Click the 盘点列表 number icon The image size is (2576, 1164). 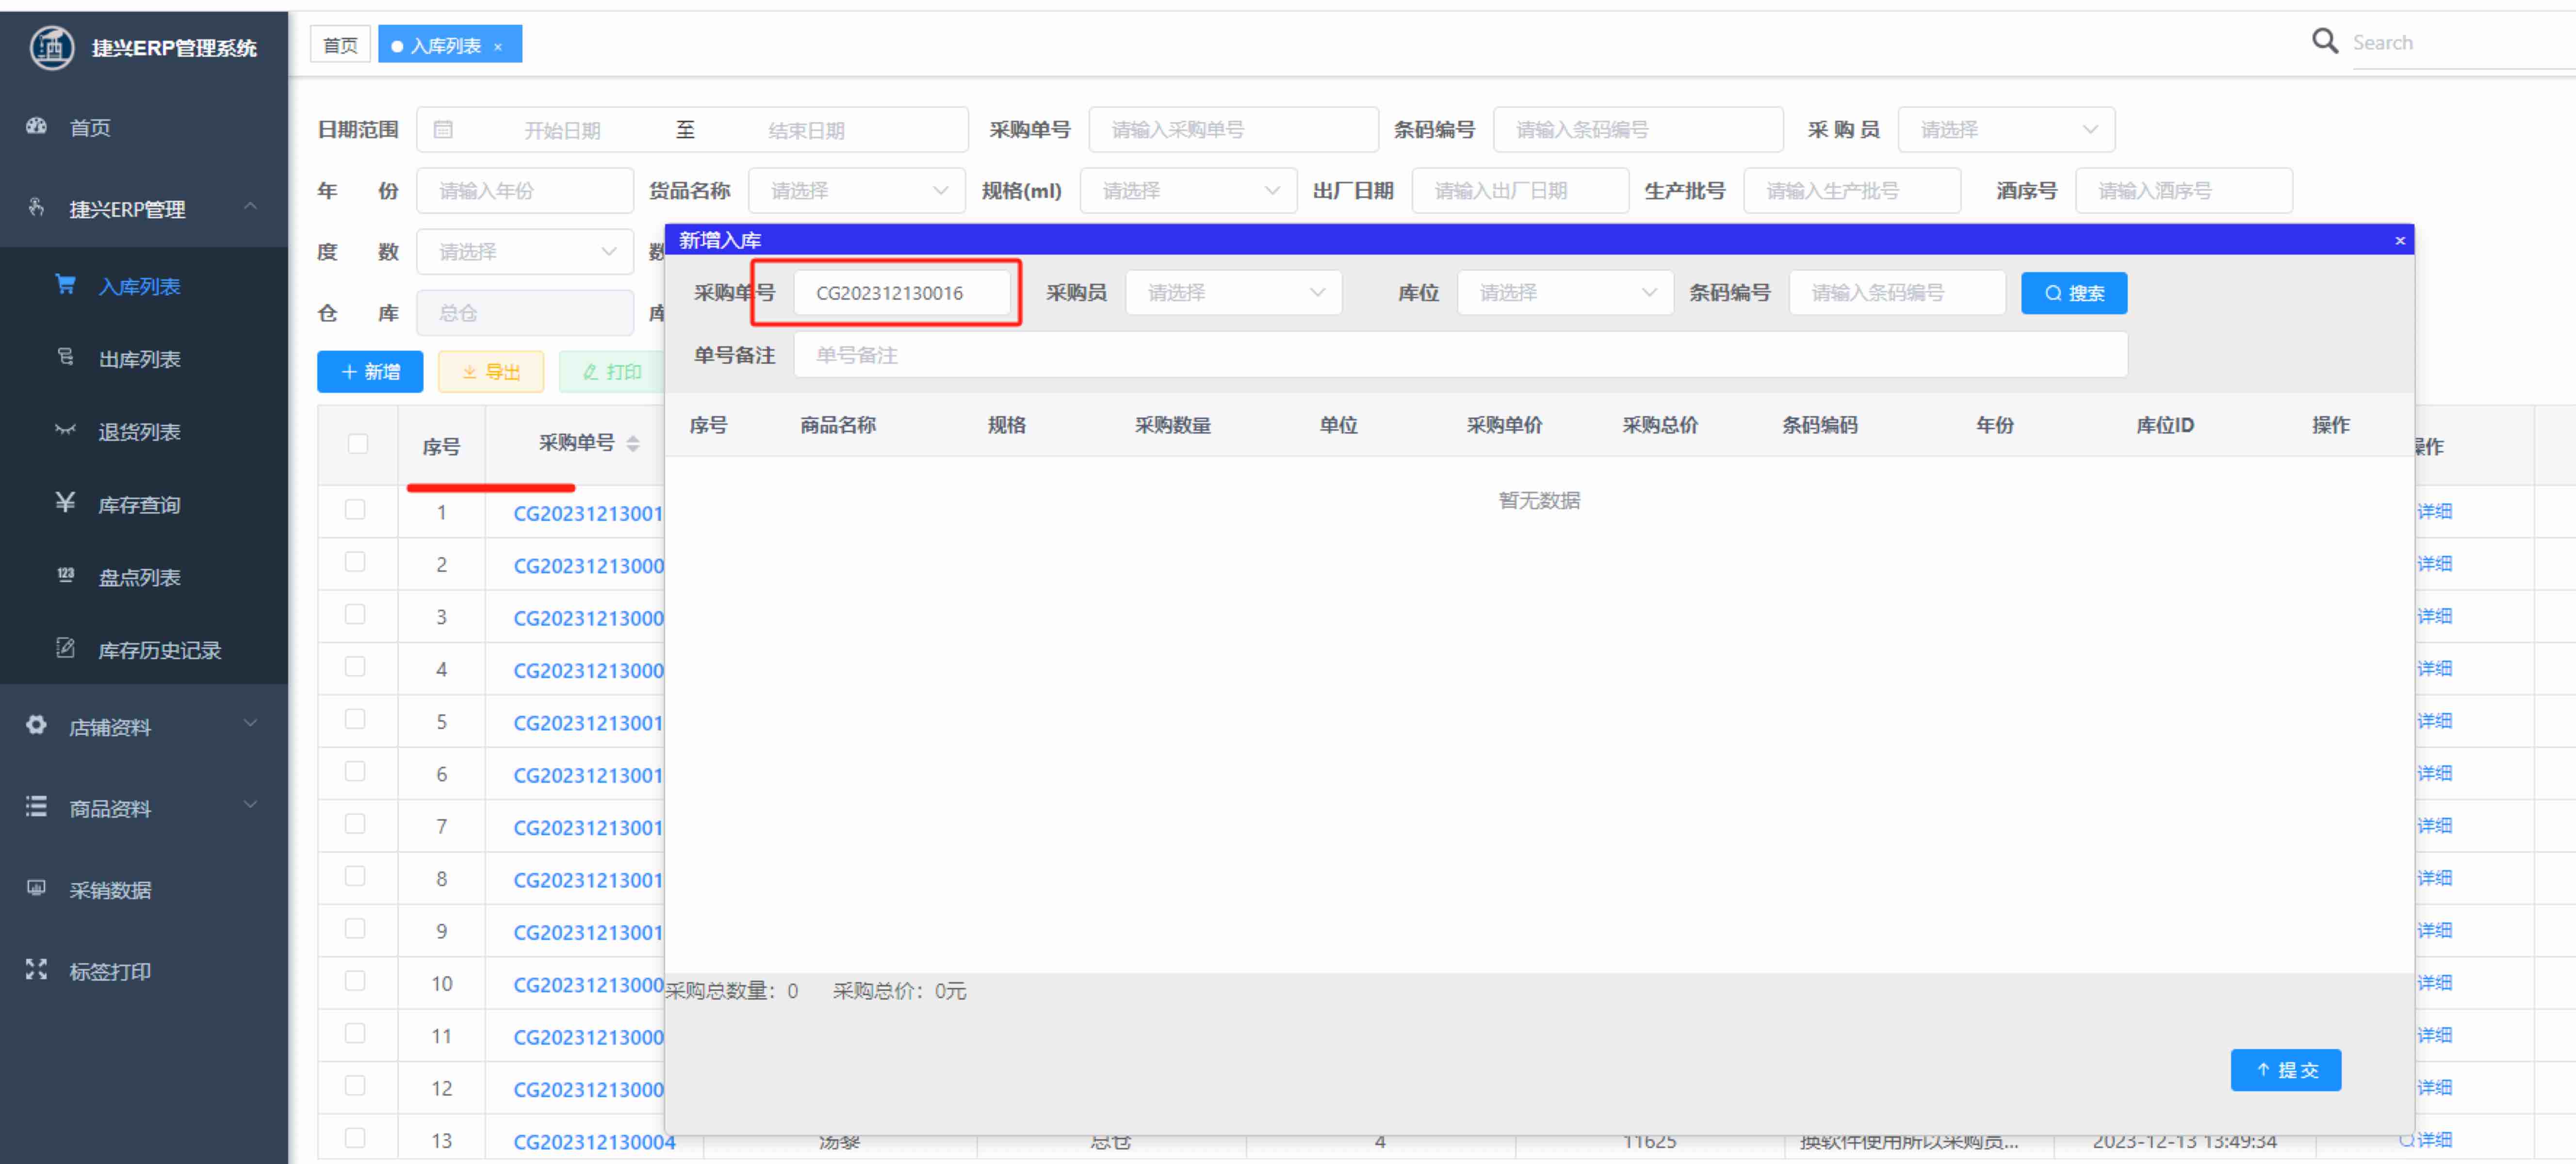pyautogui.click(x=65, y=575)
